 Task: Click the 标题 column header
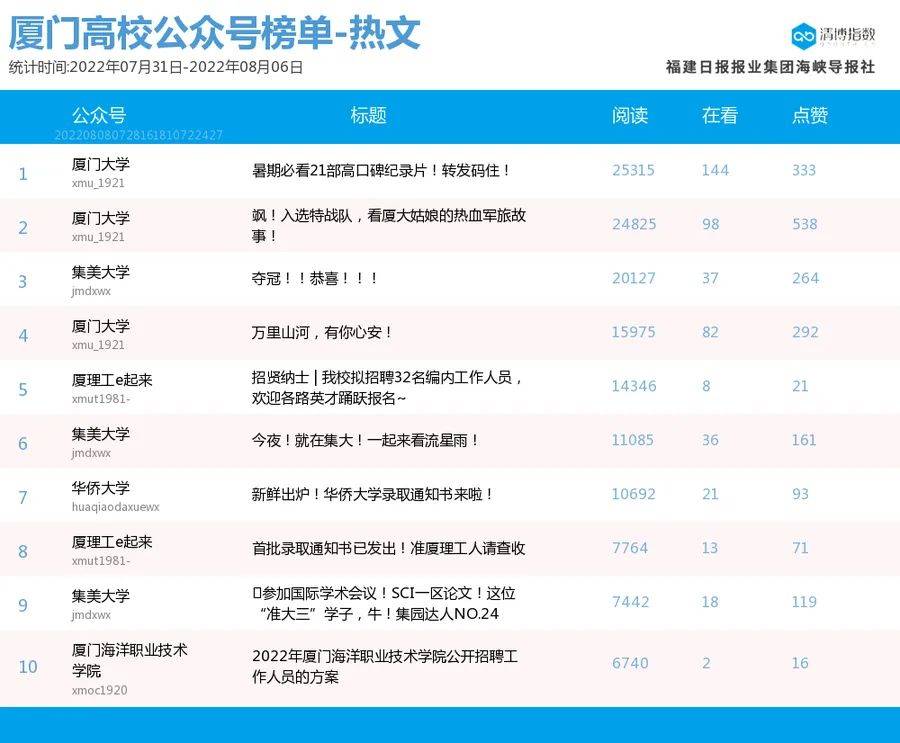coord(368,115)
